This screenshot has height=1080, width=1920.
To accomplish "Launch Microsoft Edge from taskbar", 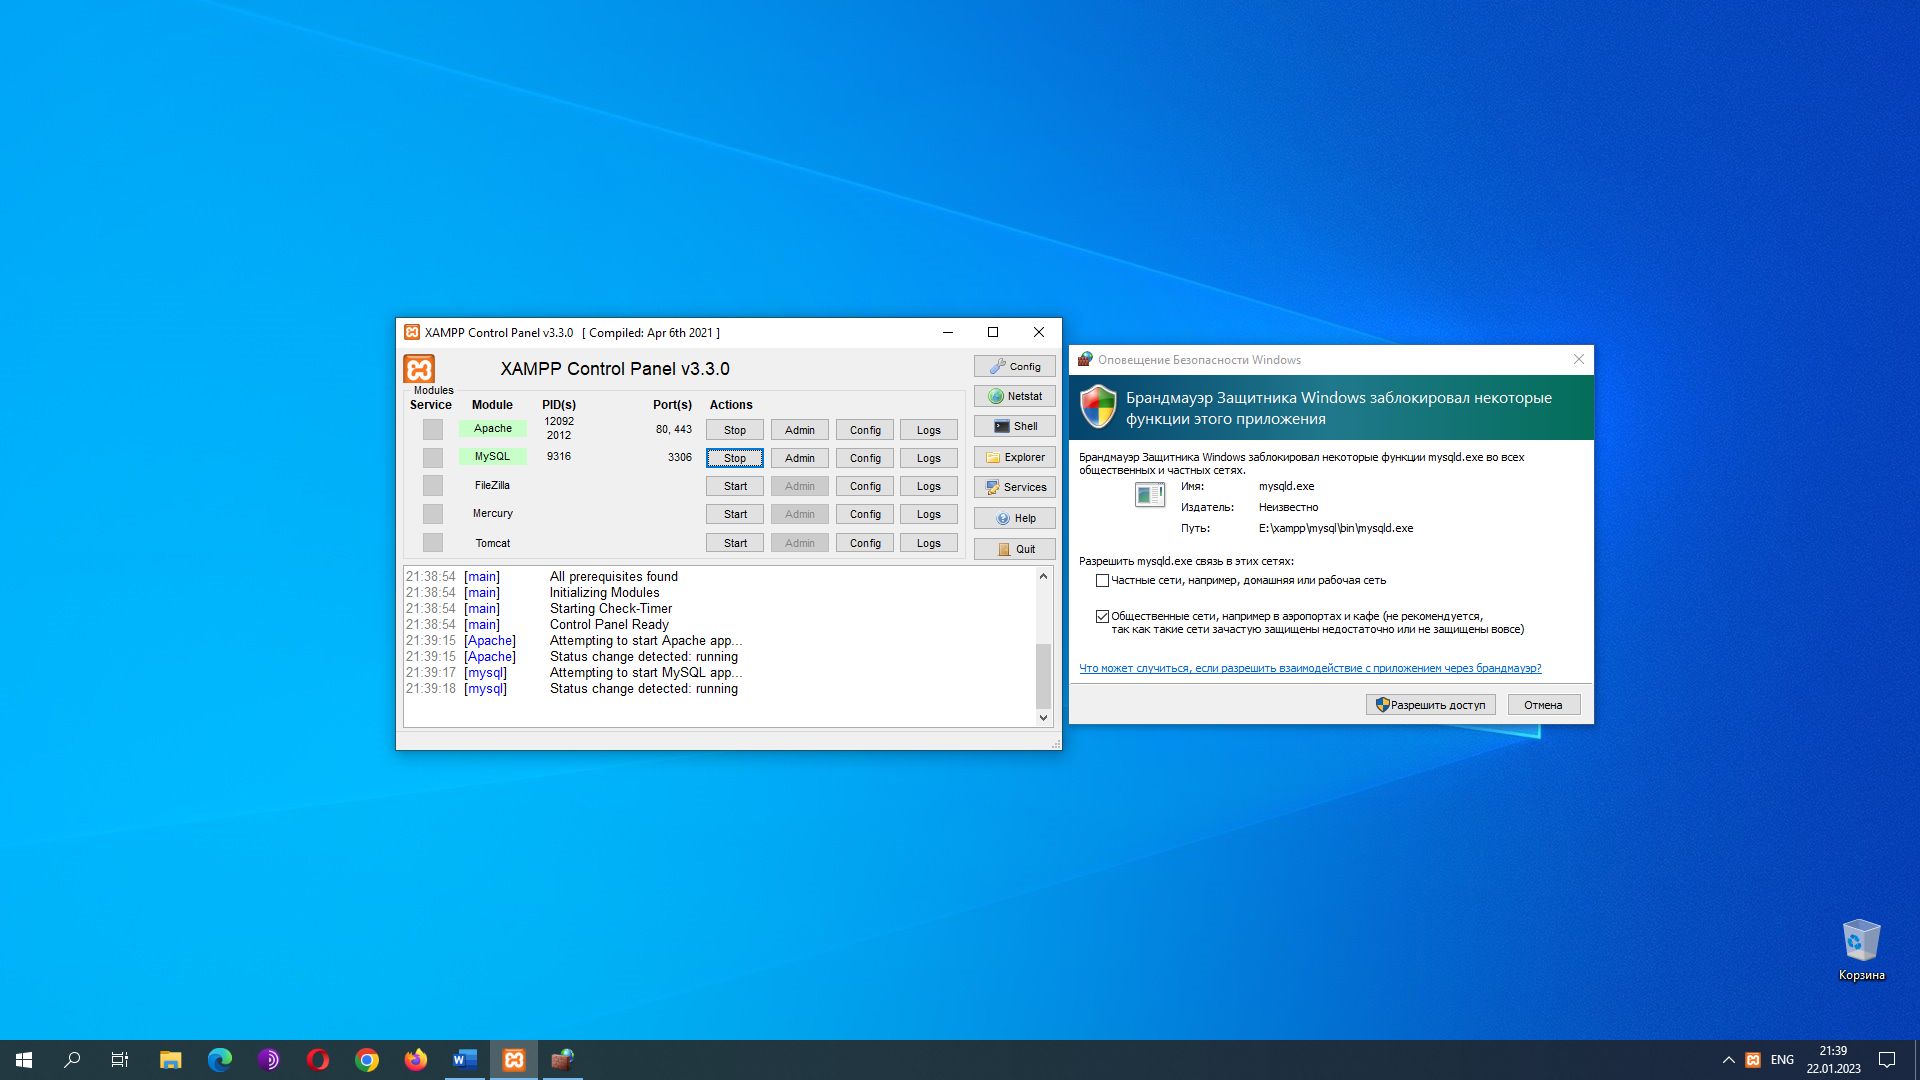I will (220, 1060).
